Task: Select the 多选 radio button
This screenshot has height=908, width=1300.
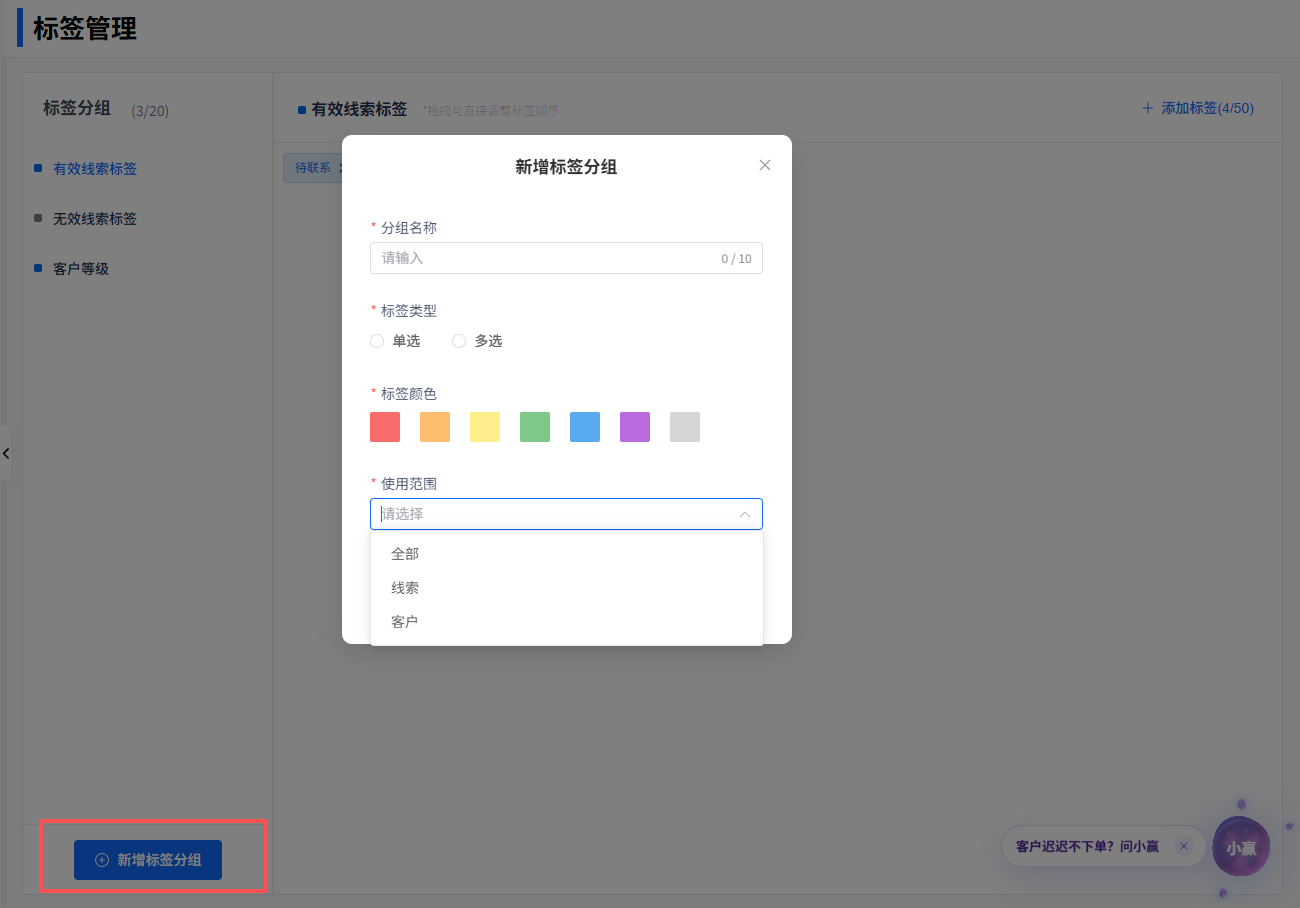Action: 459,341
